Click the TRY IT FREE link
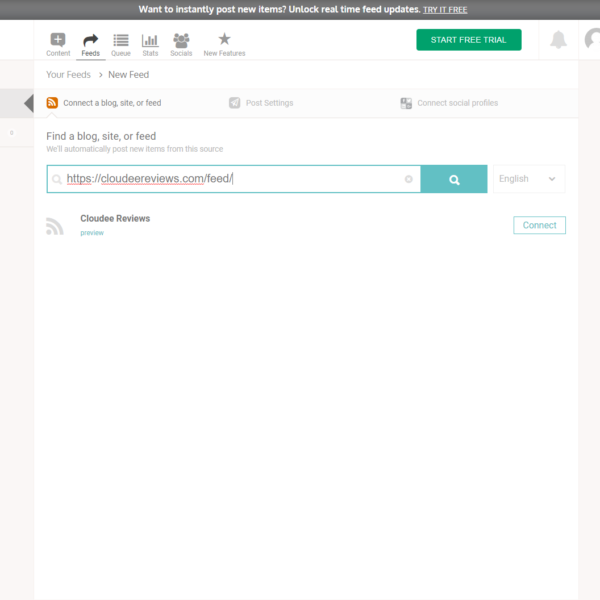 pos(445,10)
